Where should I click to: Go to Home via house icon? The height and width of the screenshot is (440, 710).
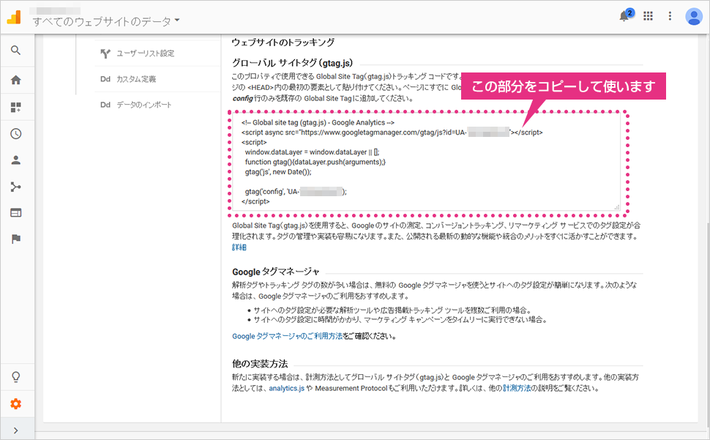click(x=16, y=80)
